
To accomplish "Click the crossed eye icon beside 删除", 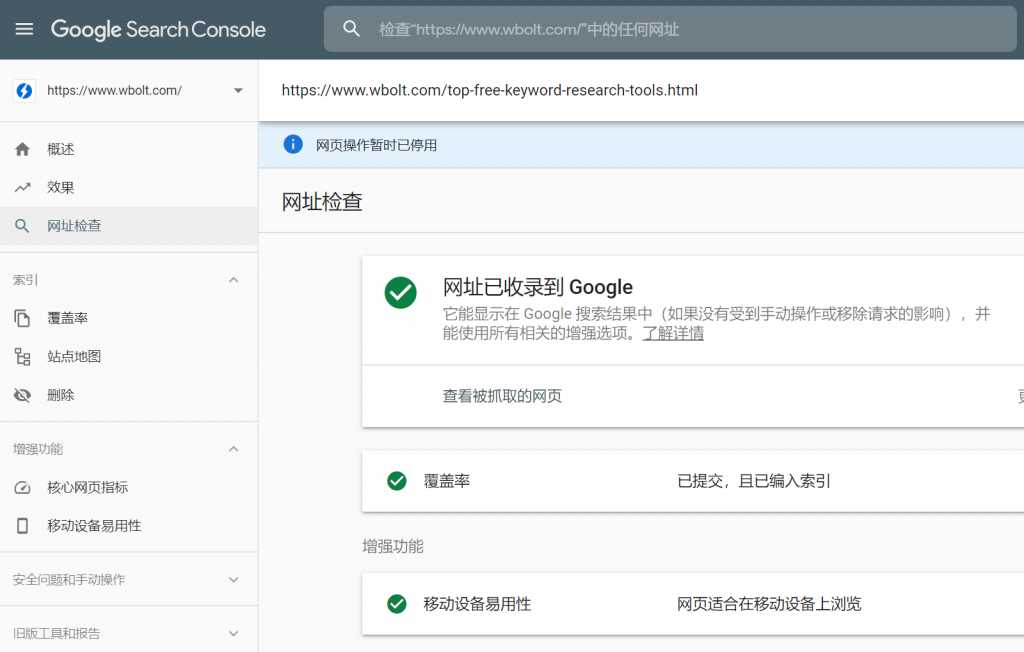I will (x=23, y=395).
